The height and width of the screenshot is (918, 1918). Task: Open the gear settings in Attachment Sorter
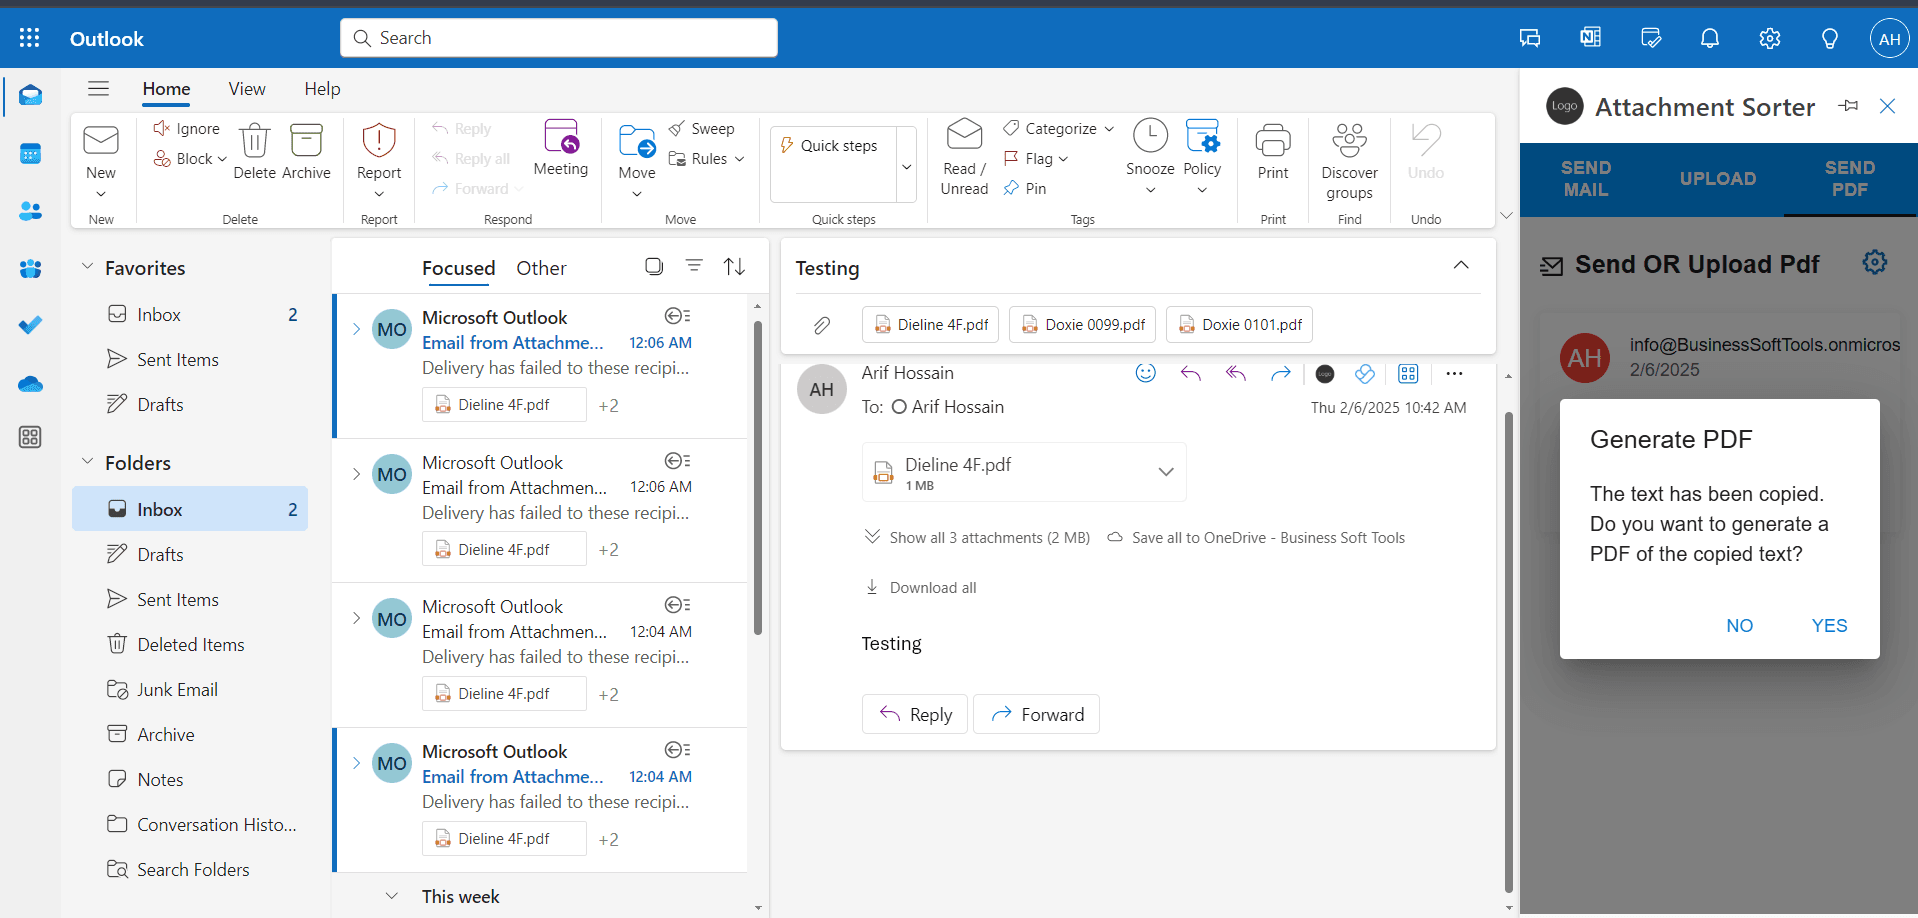pyautogui.click(x=1875, y=262)
